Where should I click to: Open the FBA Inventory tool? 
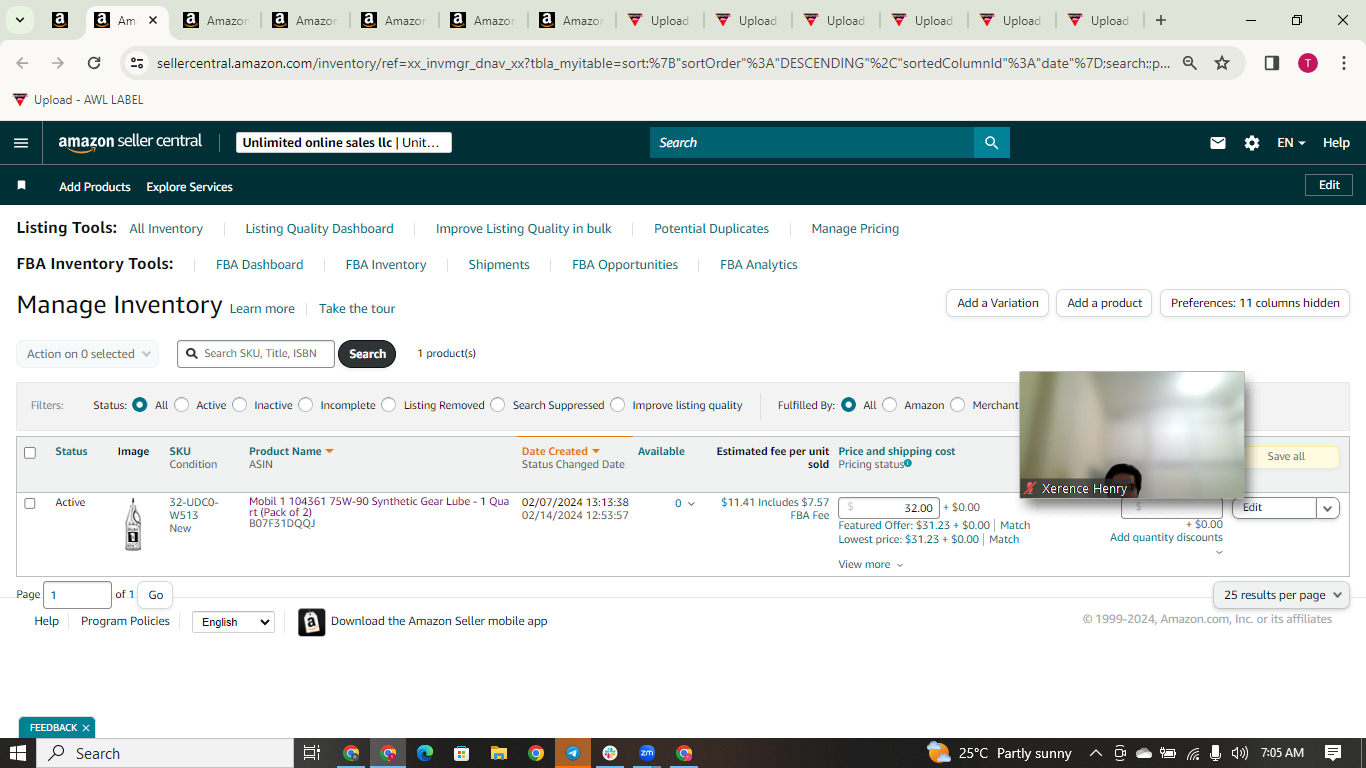point(386,265)
